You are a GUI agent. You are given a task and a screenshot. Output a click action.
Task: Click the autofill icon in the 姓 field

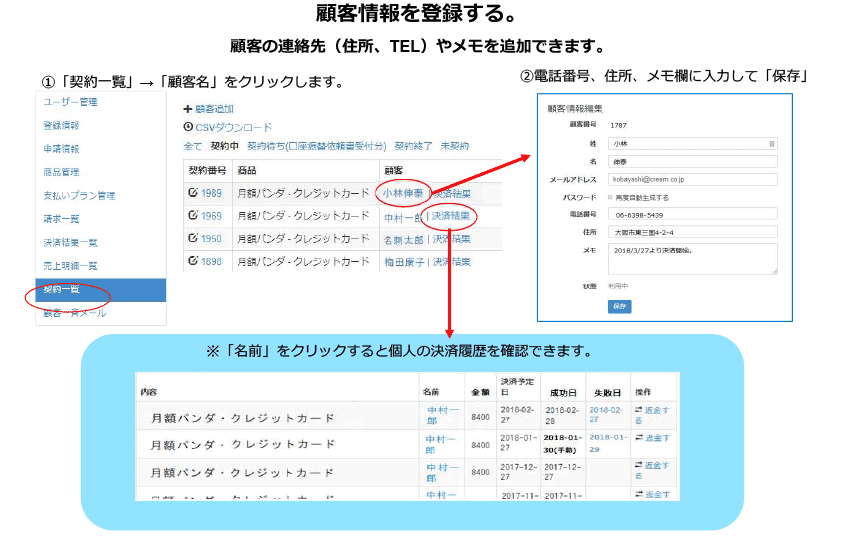(773, 144)
